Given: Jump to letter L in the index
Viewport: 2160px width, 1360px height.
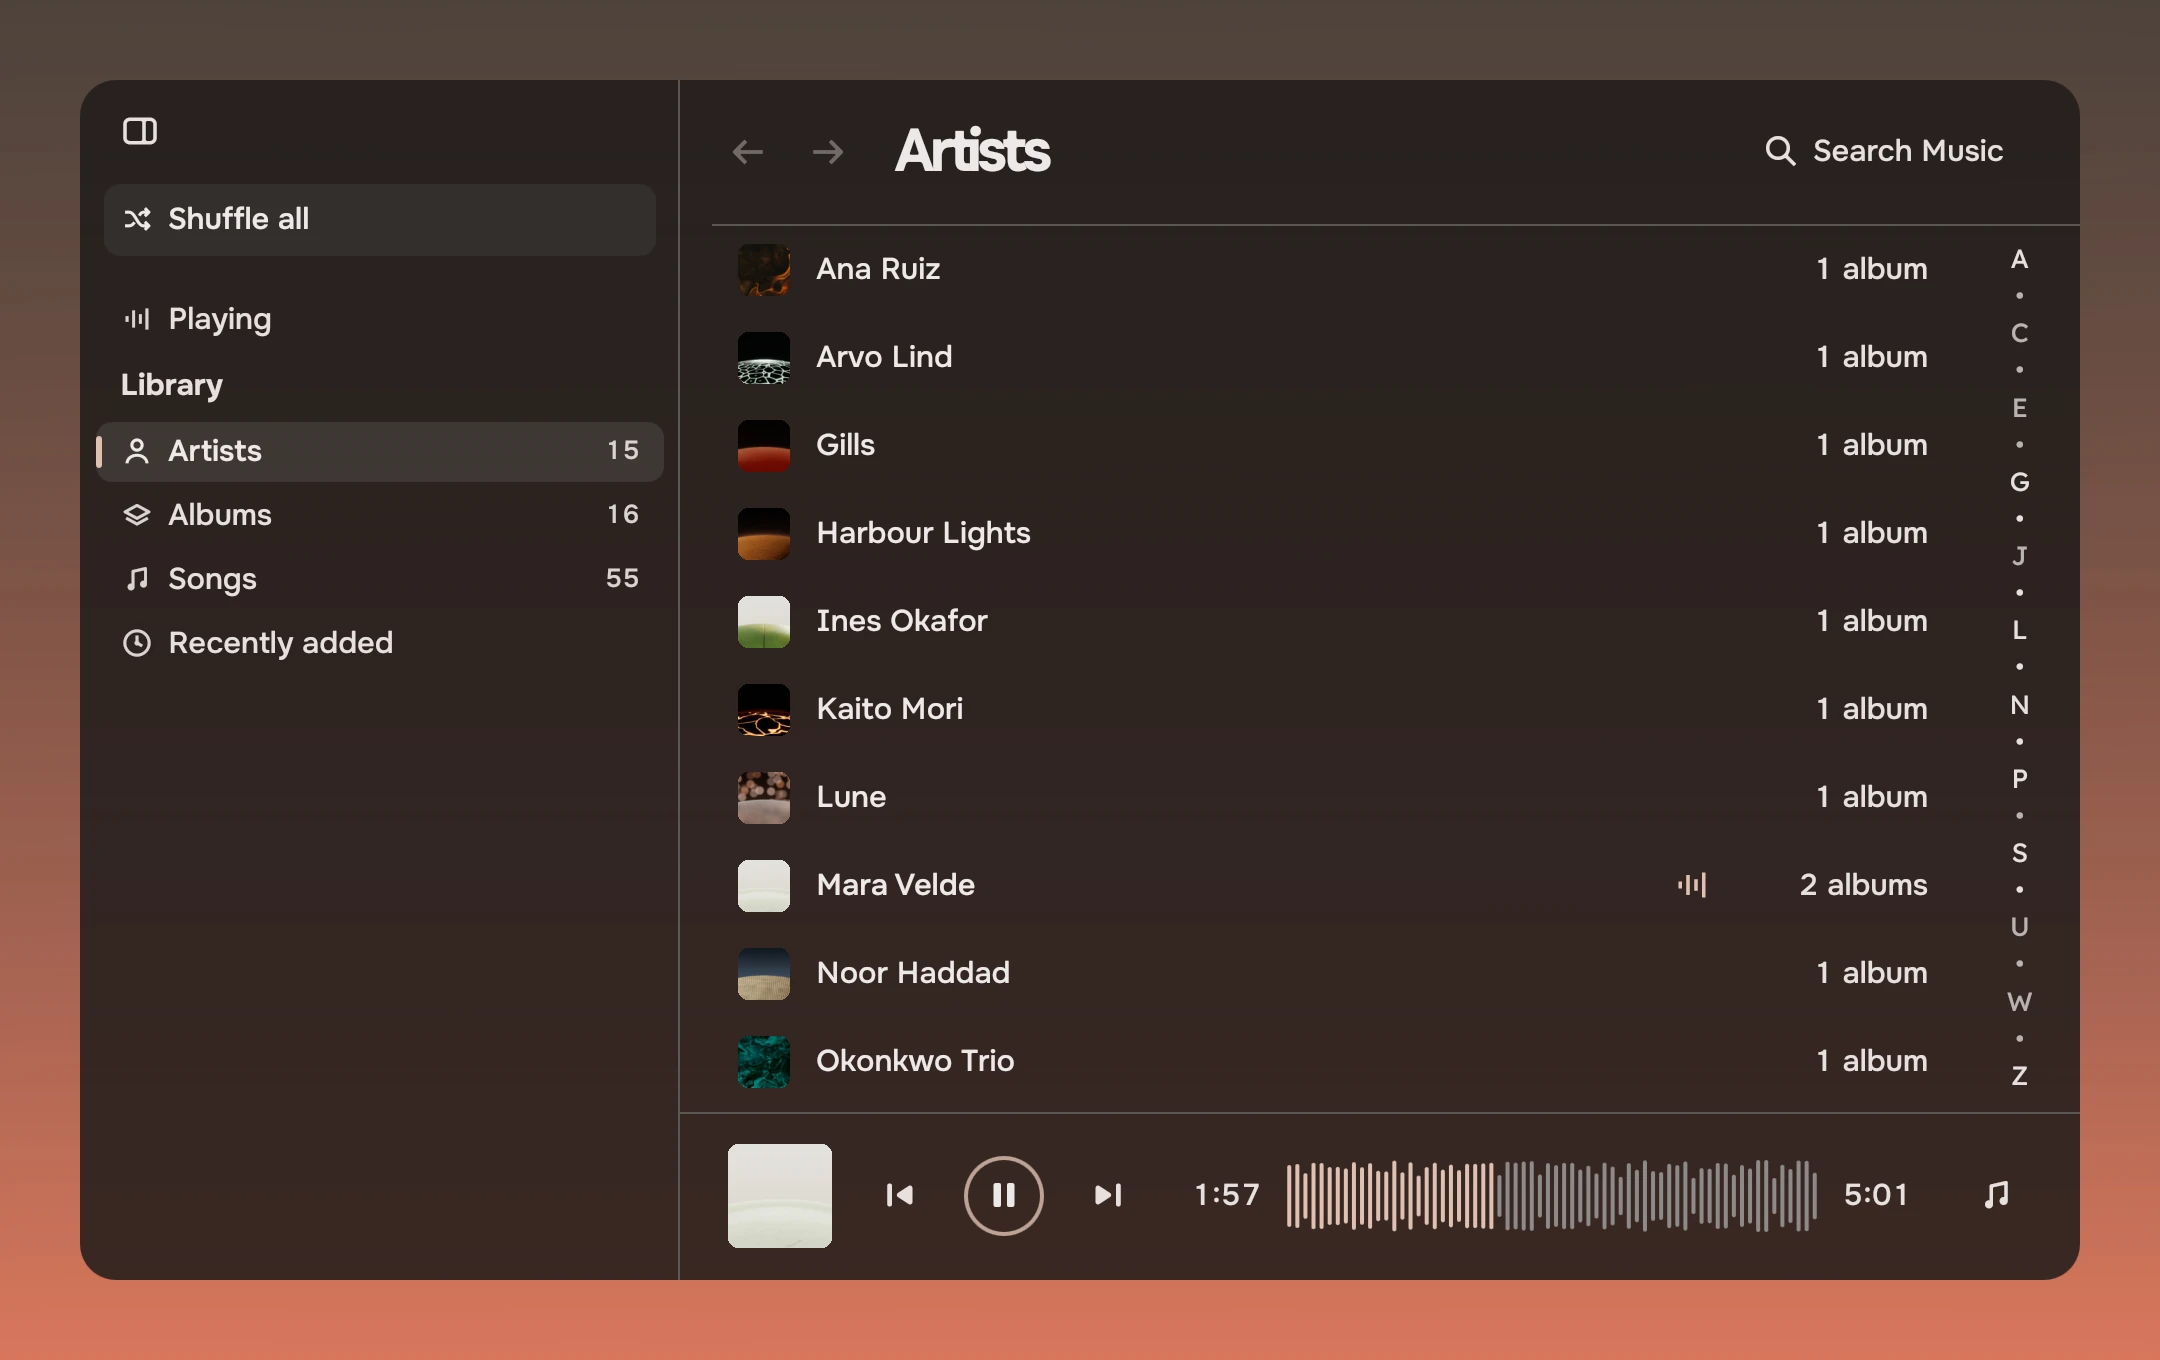Looking at the screenshot, I should (2020, 631).
